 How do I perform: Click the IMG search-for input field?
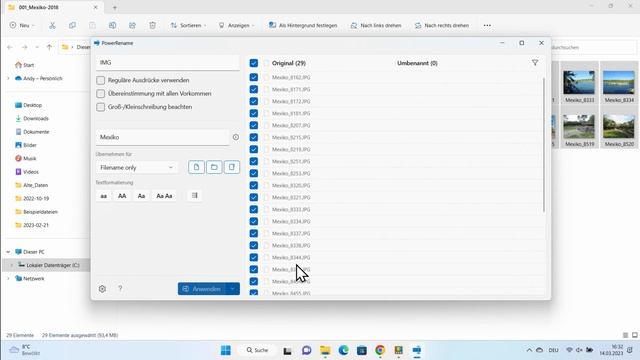[168, 62]
